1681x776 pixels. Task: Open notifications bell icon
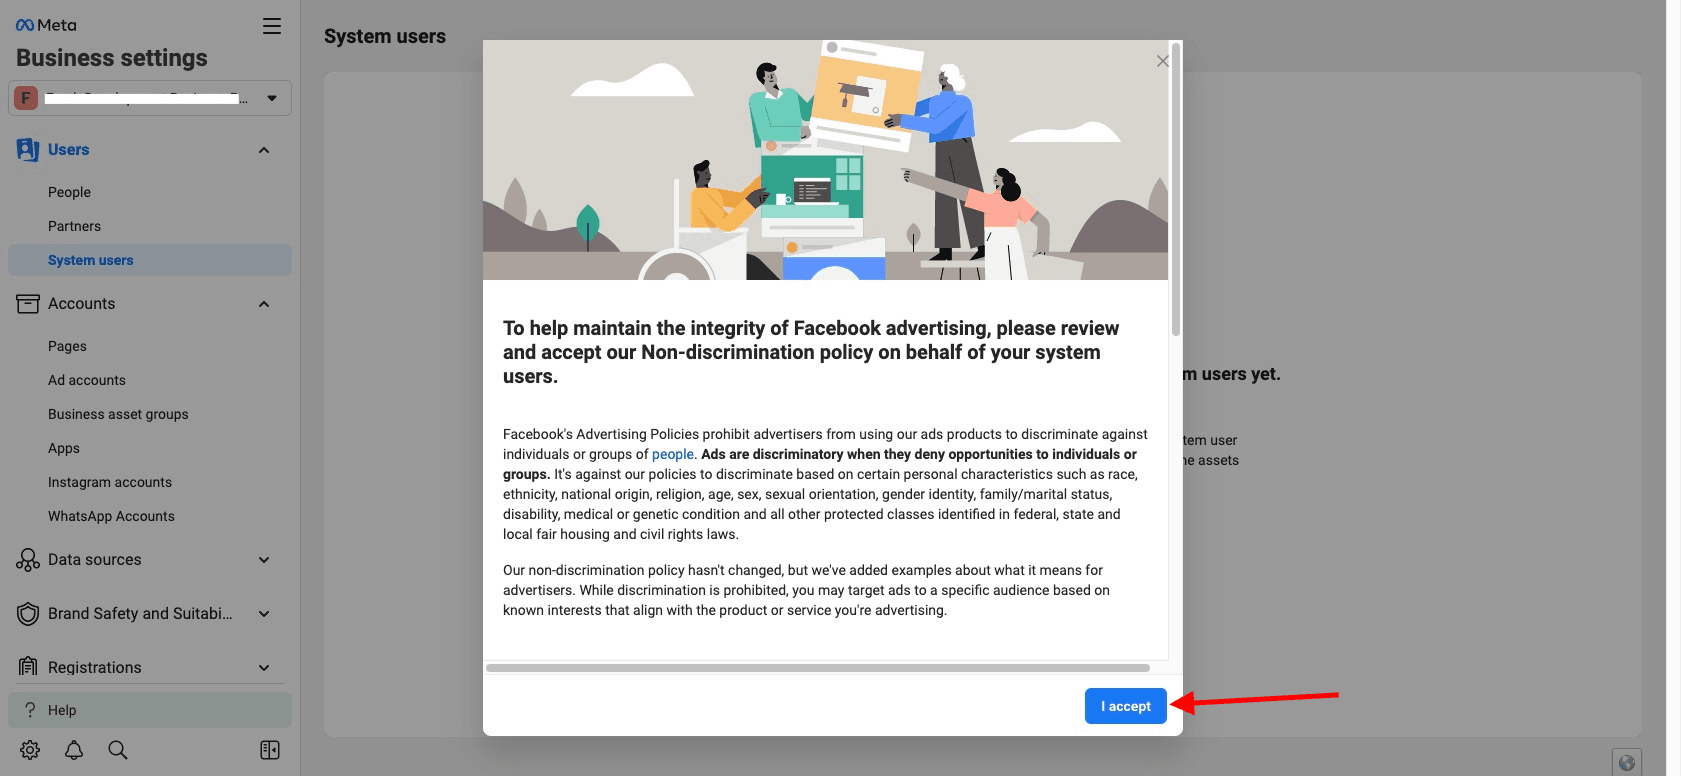(x=74, y=750)
